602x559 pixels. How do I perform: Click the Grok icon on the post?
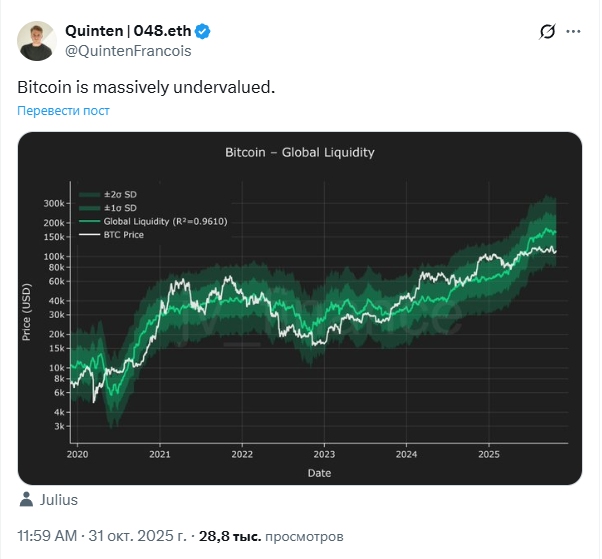547,32
